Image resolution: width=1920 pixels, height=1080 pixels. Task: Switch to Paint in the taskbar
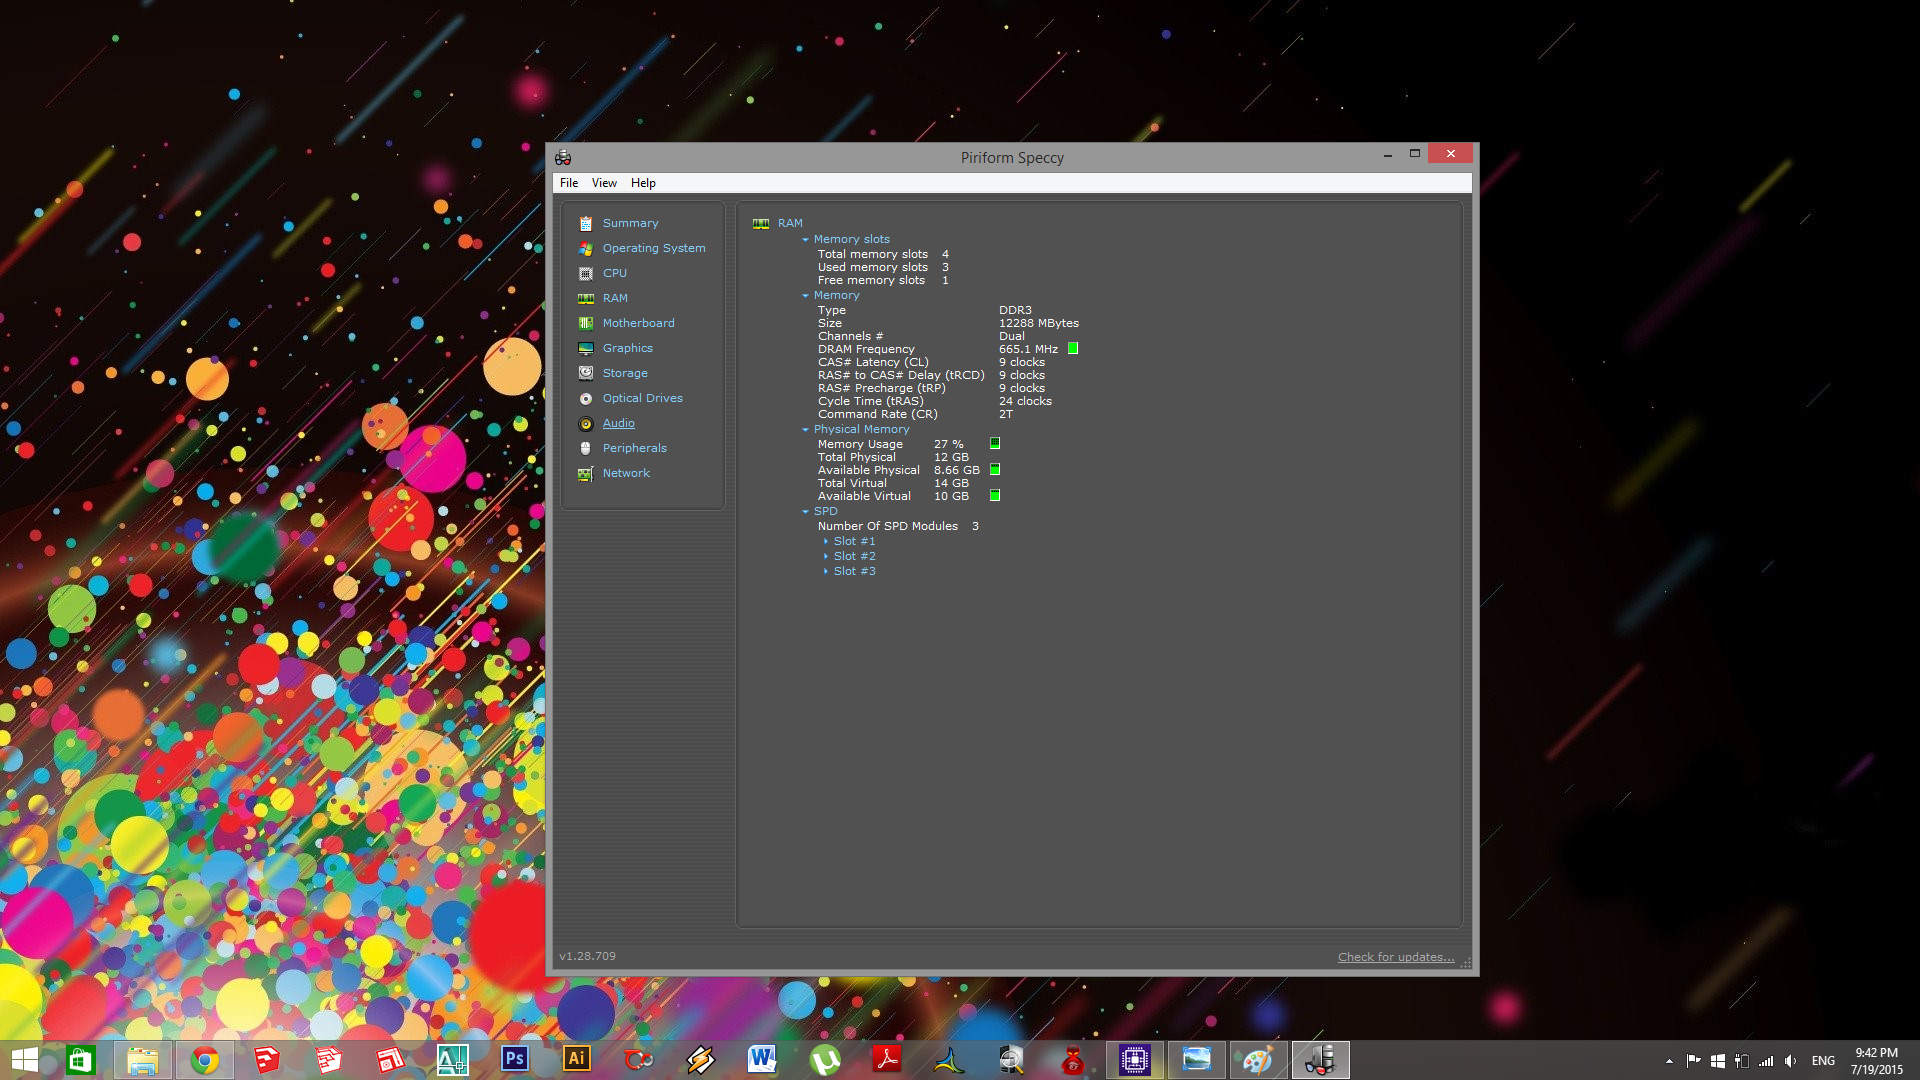click(1259, 1059)
